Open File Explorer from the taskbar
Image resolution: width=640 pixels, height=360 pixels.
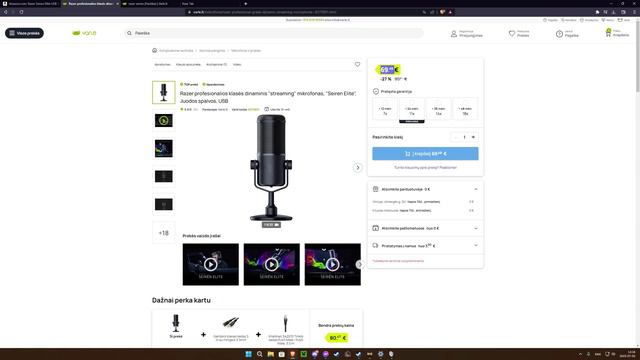[x=270, y=354]
